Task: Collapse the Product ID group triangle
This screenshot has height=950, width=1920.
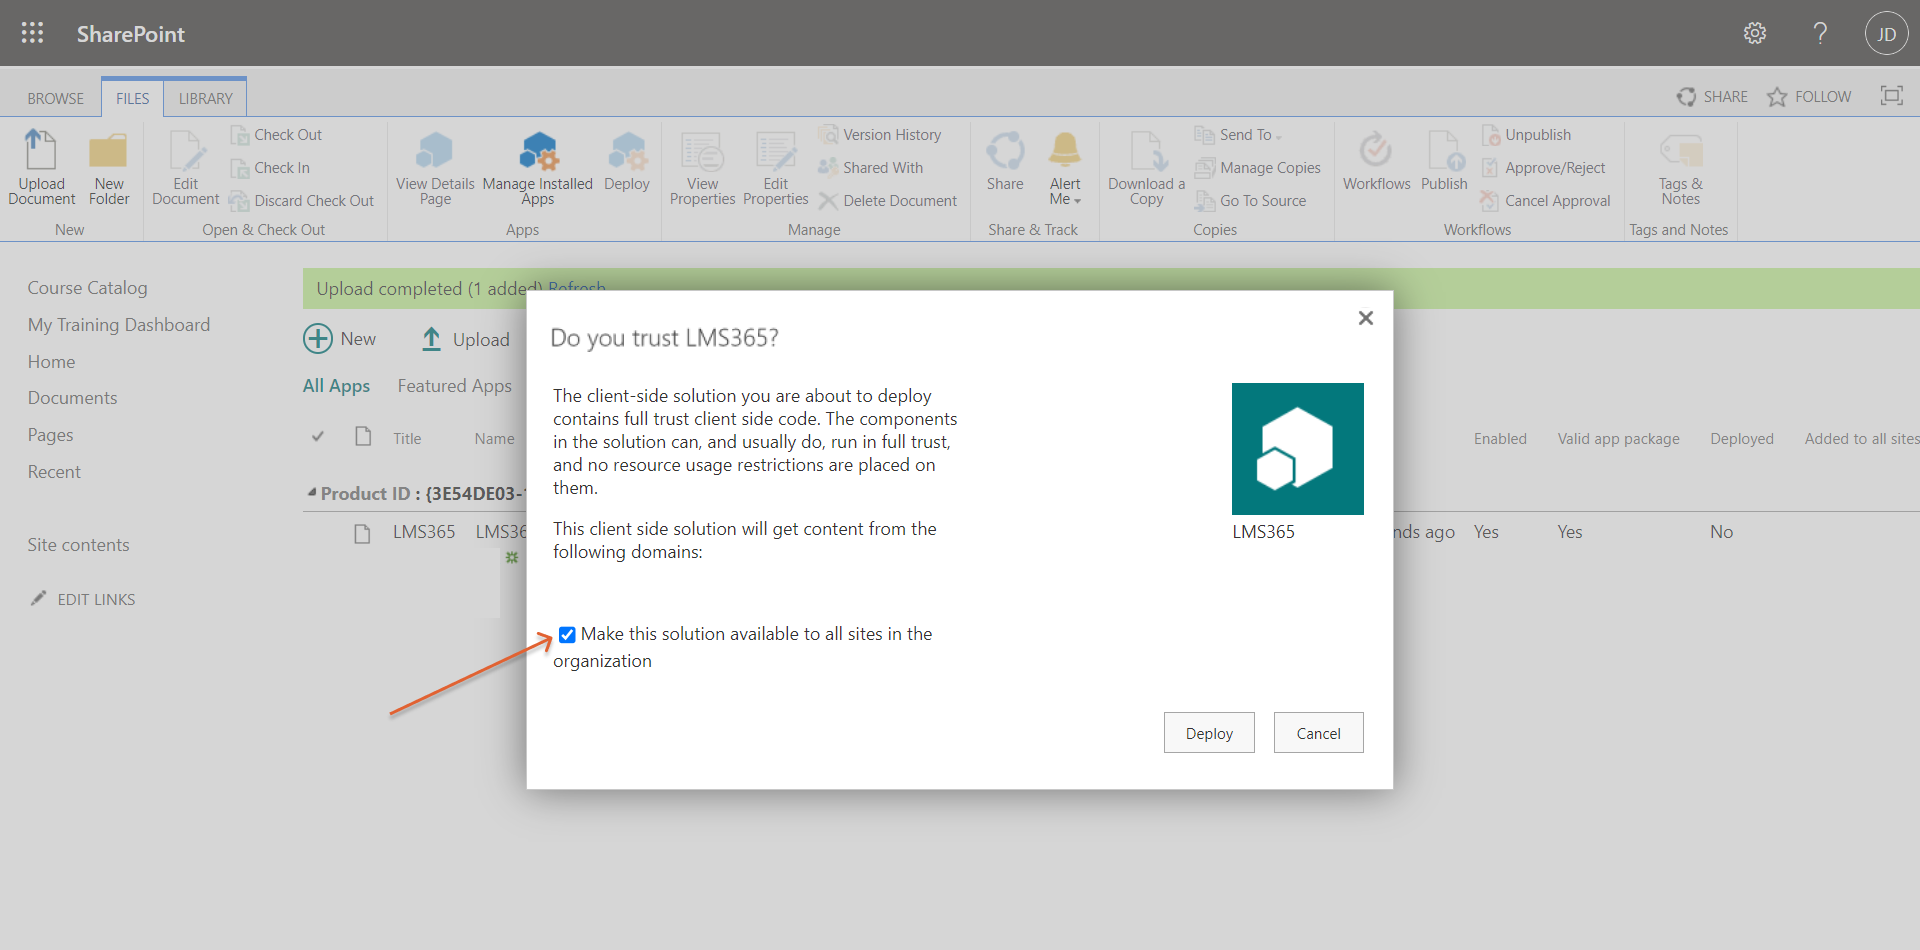Action: 312,492
